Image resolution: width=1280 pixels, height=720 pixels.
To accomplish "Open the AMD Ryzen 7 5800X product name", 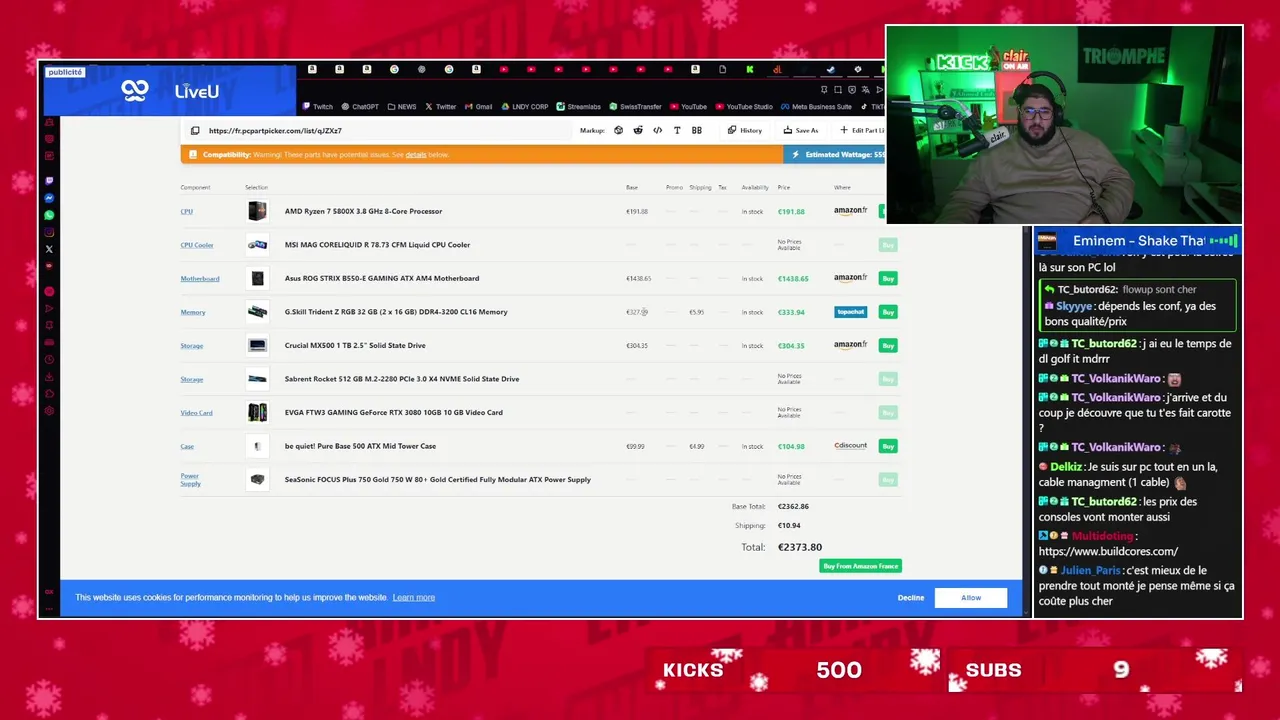I will pos(363,211).
